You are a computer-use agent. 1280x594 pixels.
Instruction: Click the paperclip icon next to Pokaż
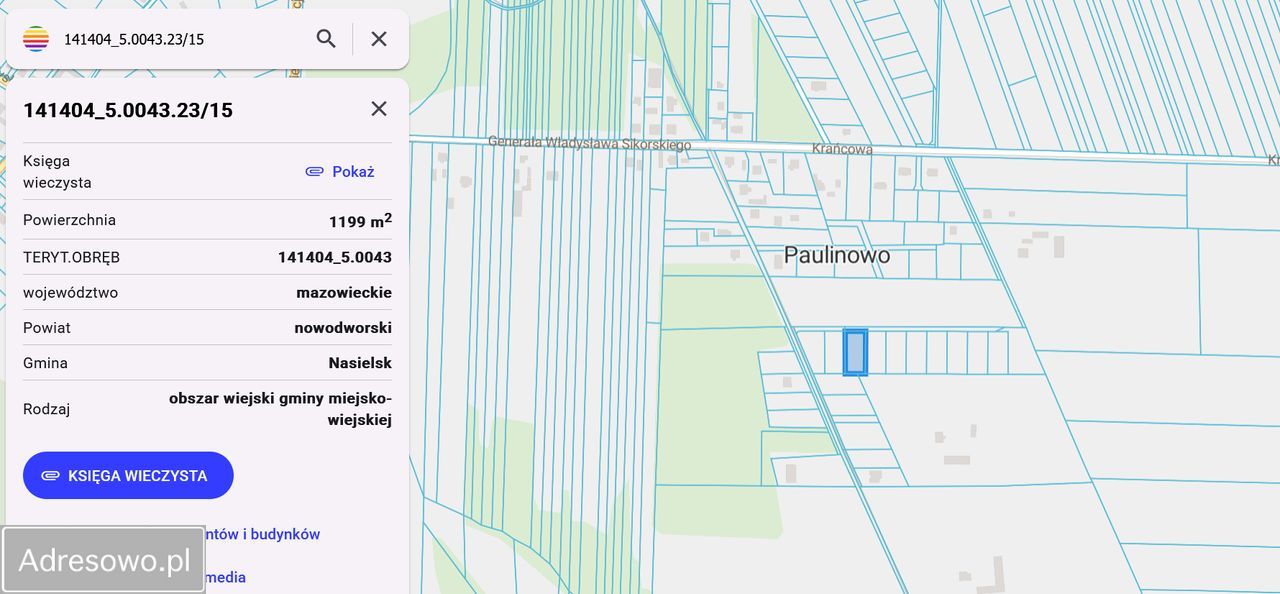pos(313,171)
